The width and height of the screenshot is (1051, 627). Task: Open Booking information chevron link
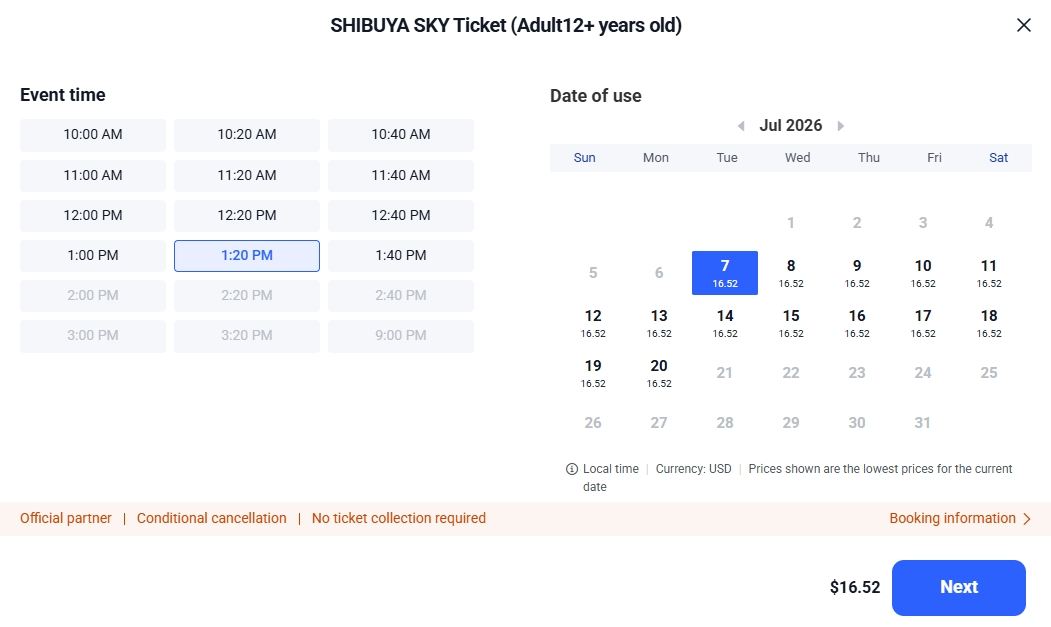(960, 518)
